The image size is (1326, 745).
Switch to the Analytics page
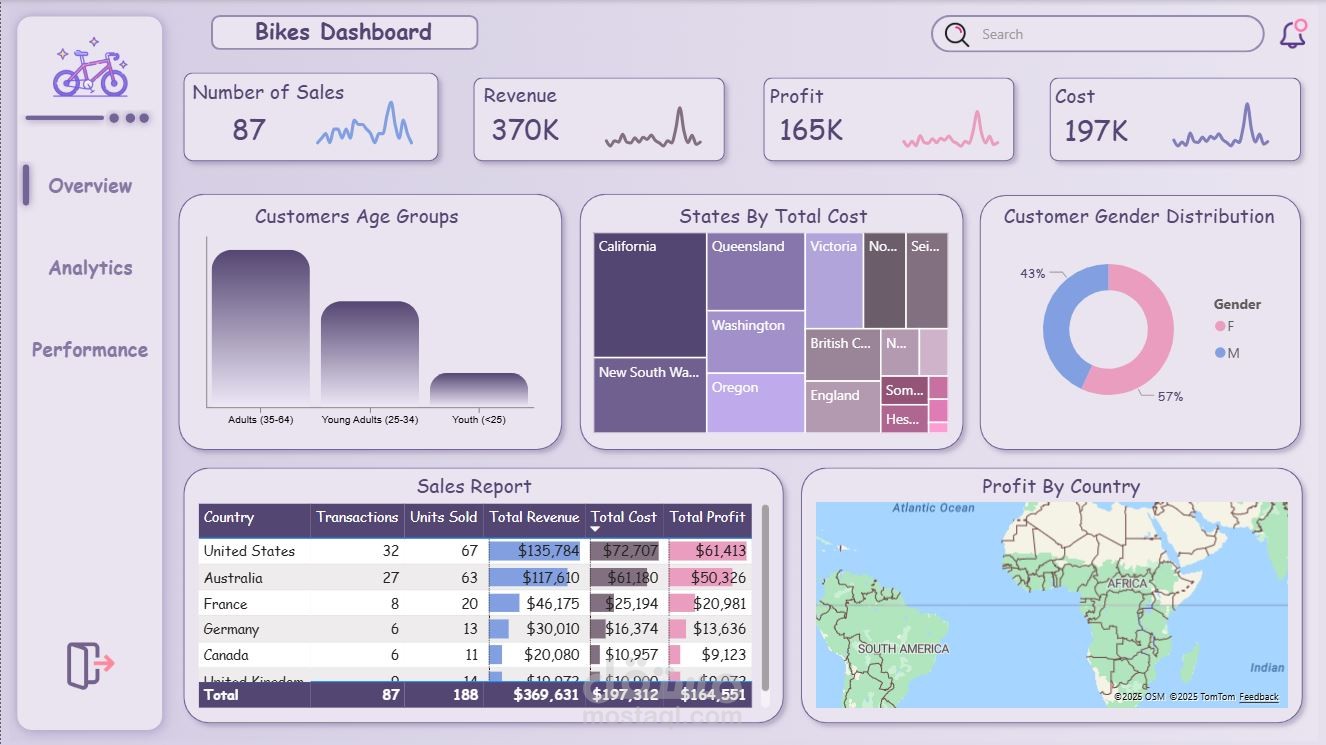point(90,268)
